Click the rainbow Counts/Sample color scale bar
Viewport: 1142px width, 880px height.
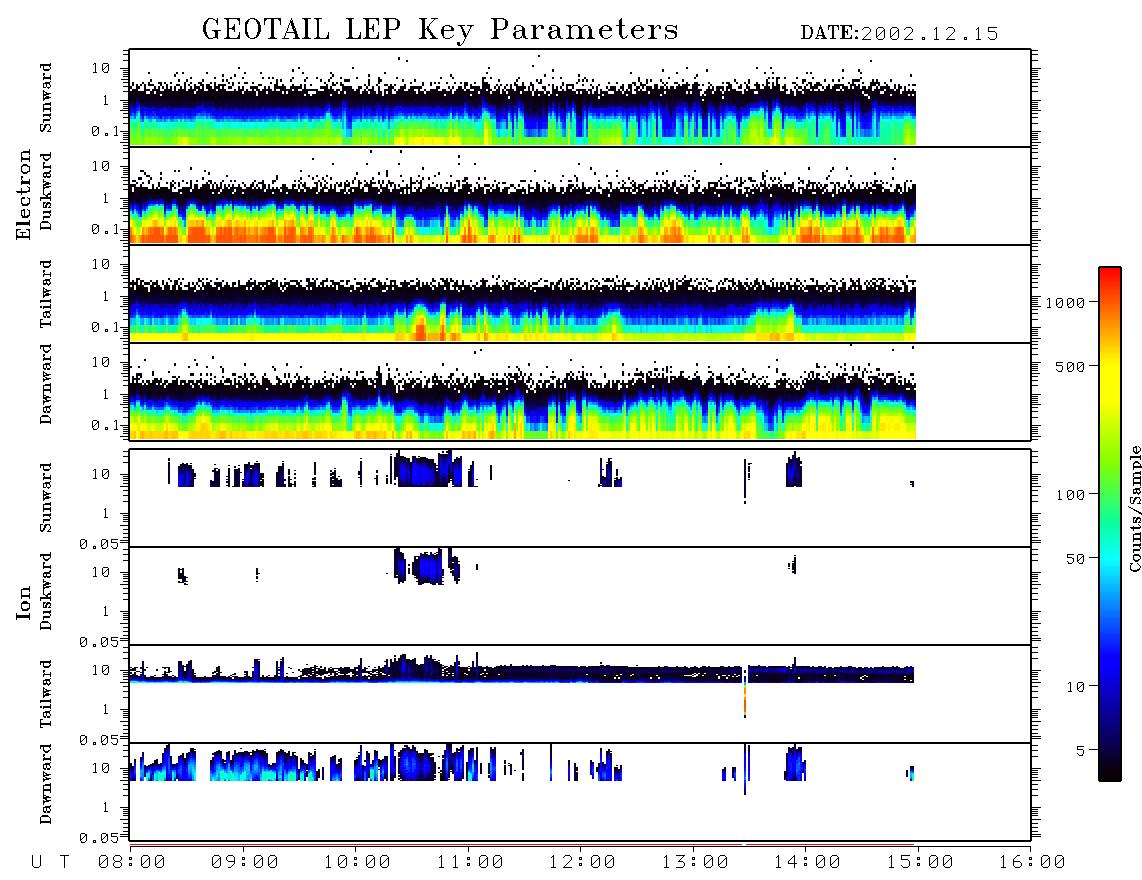(1110, 524)
